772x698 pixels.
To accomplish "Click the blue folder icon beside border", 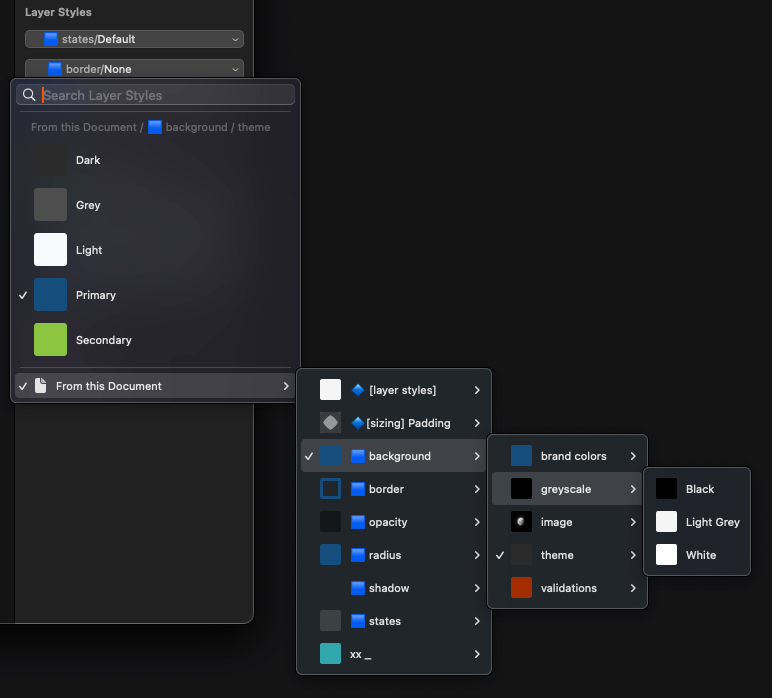I will click(358, 489).
